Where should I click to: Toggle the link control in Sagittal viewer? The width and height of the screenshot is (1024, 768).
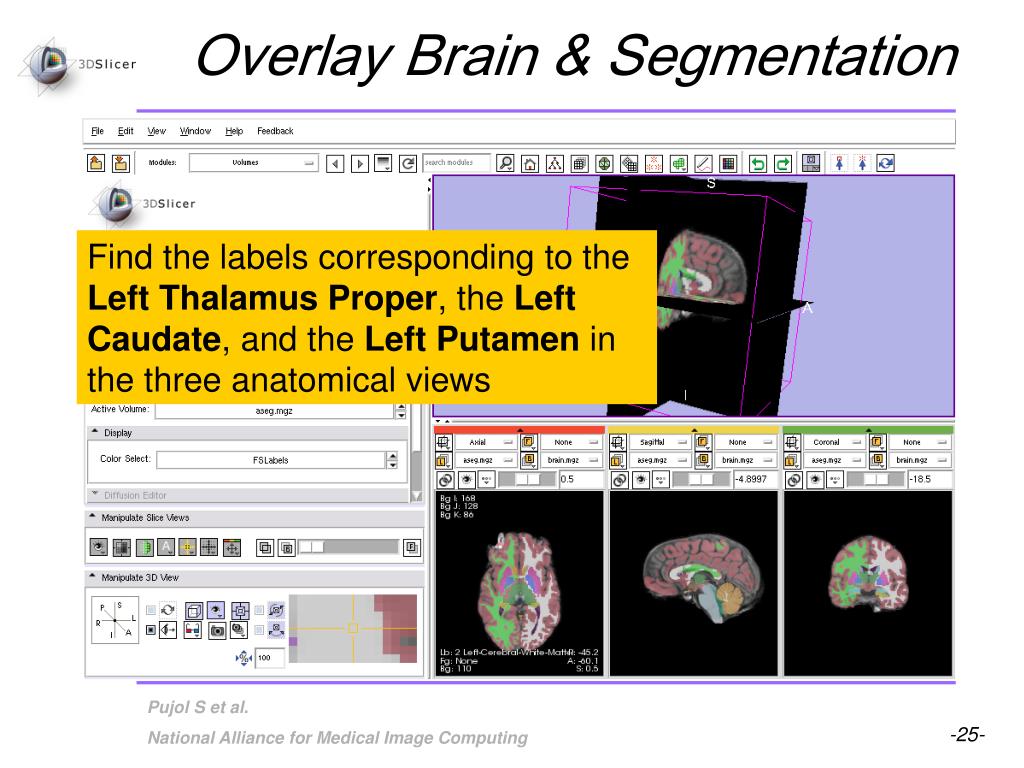click(620, 480)
